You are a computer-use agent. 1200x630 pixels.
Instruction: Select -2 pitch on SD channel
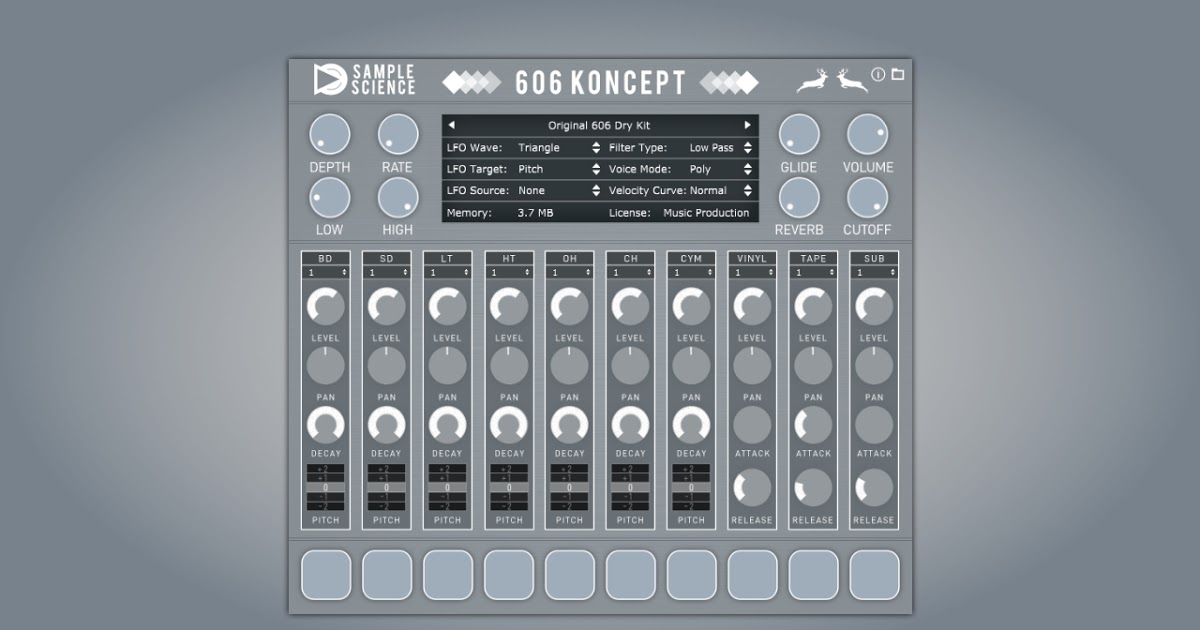[387, 506]
